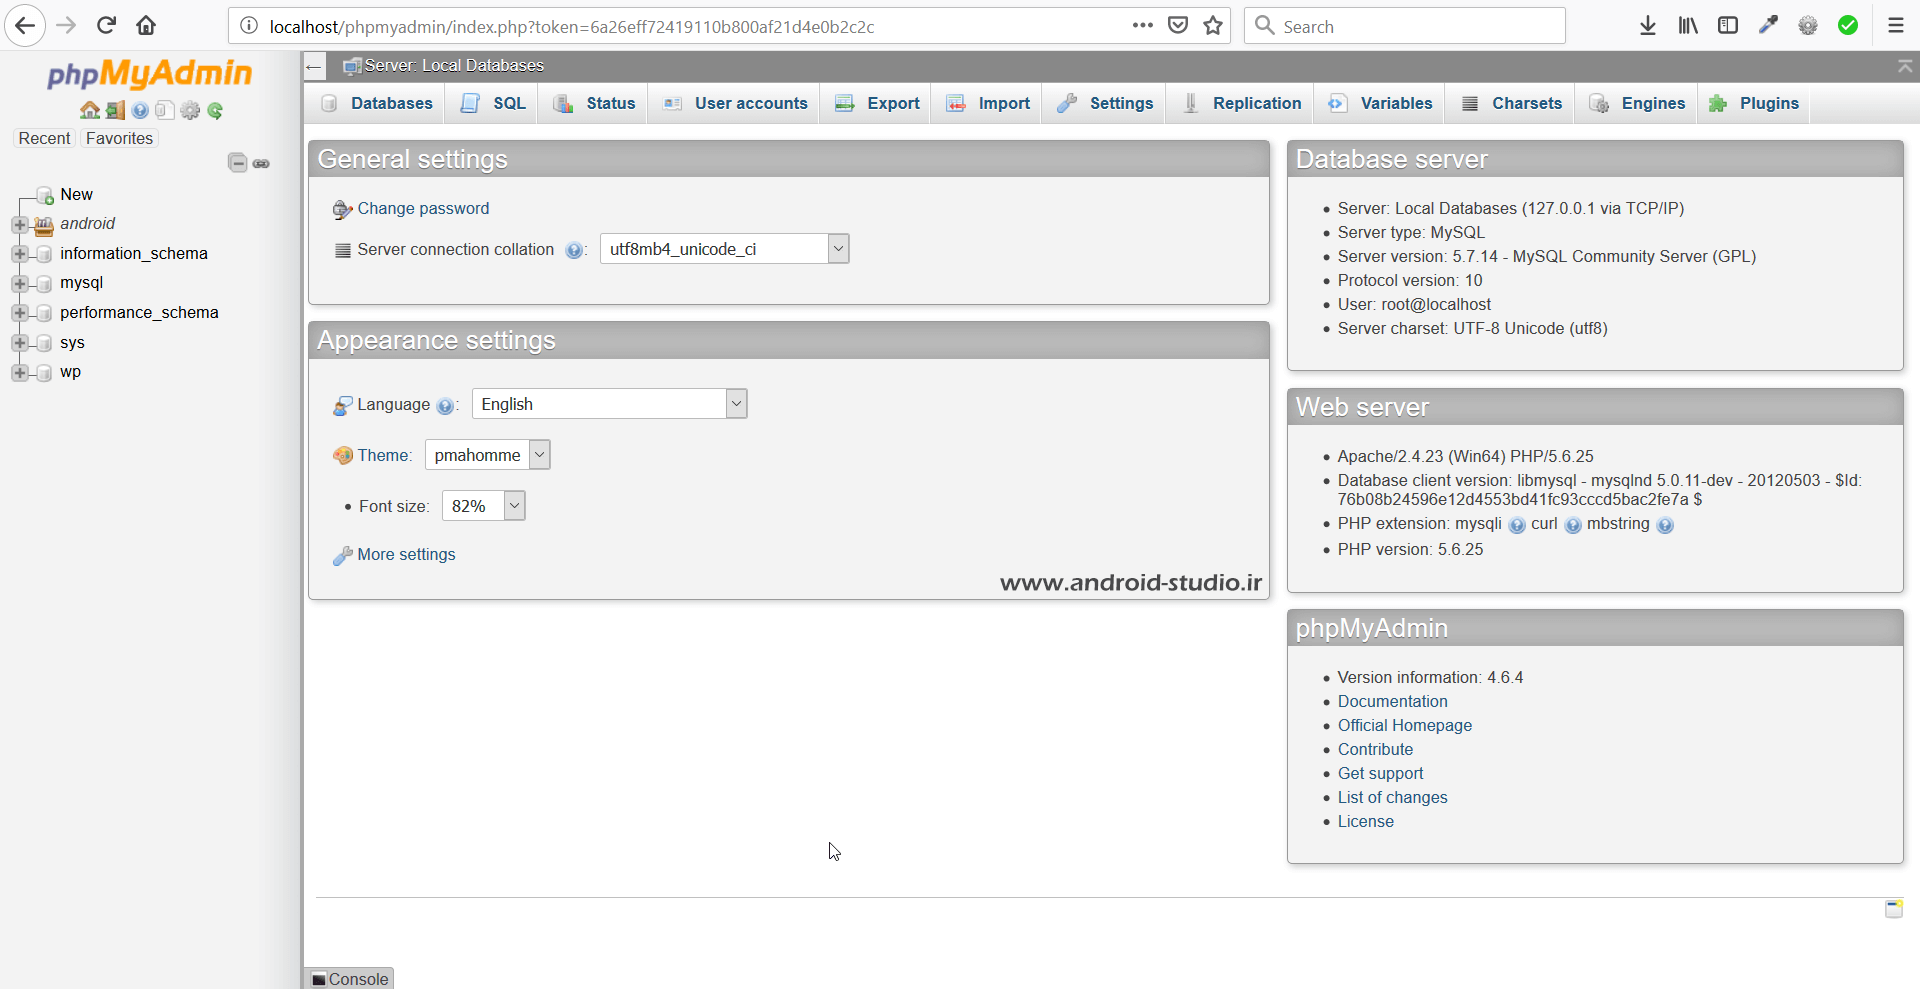Show the Favorites tables button
1920x989 pixels.
119,139
